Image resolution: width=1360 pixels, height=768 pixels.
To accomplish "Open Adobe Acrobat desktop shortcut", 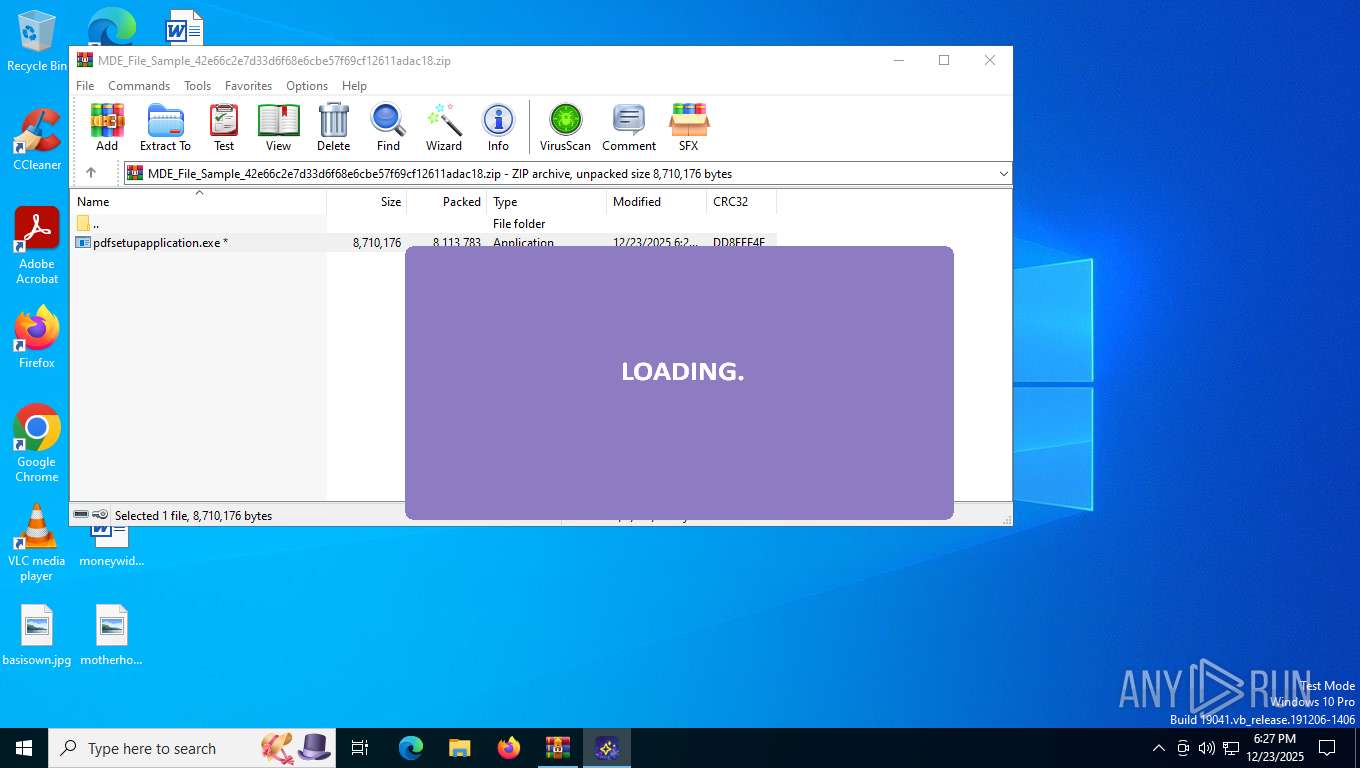I will coord(37,246).
